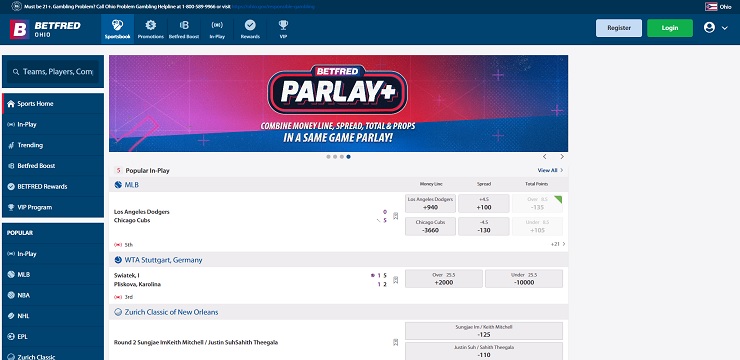Open the Sportsbook tab
740x360 pixels.
[x=118, y=29]
